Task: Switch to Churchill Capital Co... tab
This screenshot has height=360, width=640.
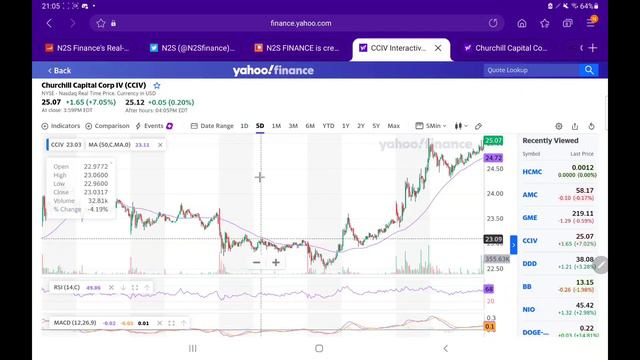Action: click(506, 48)
